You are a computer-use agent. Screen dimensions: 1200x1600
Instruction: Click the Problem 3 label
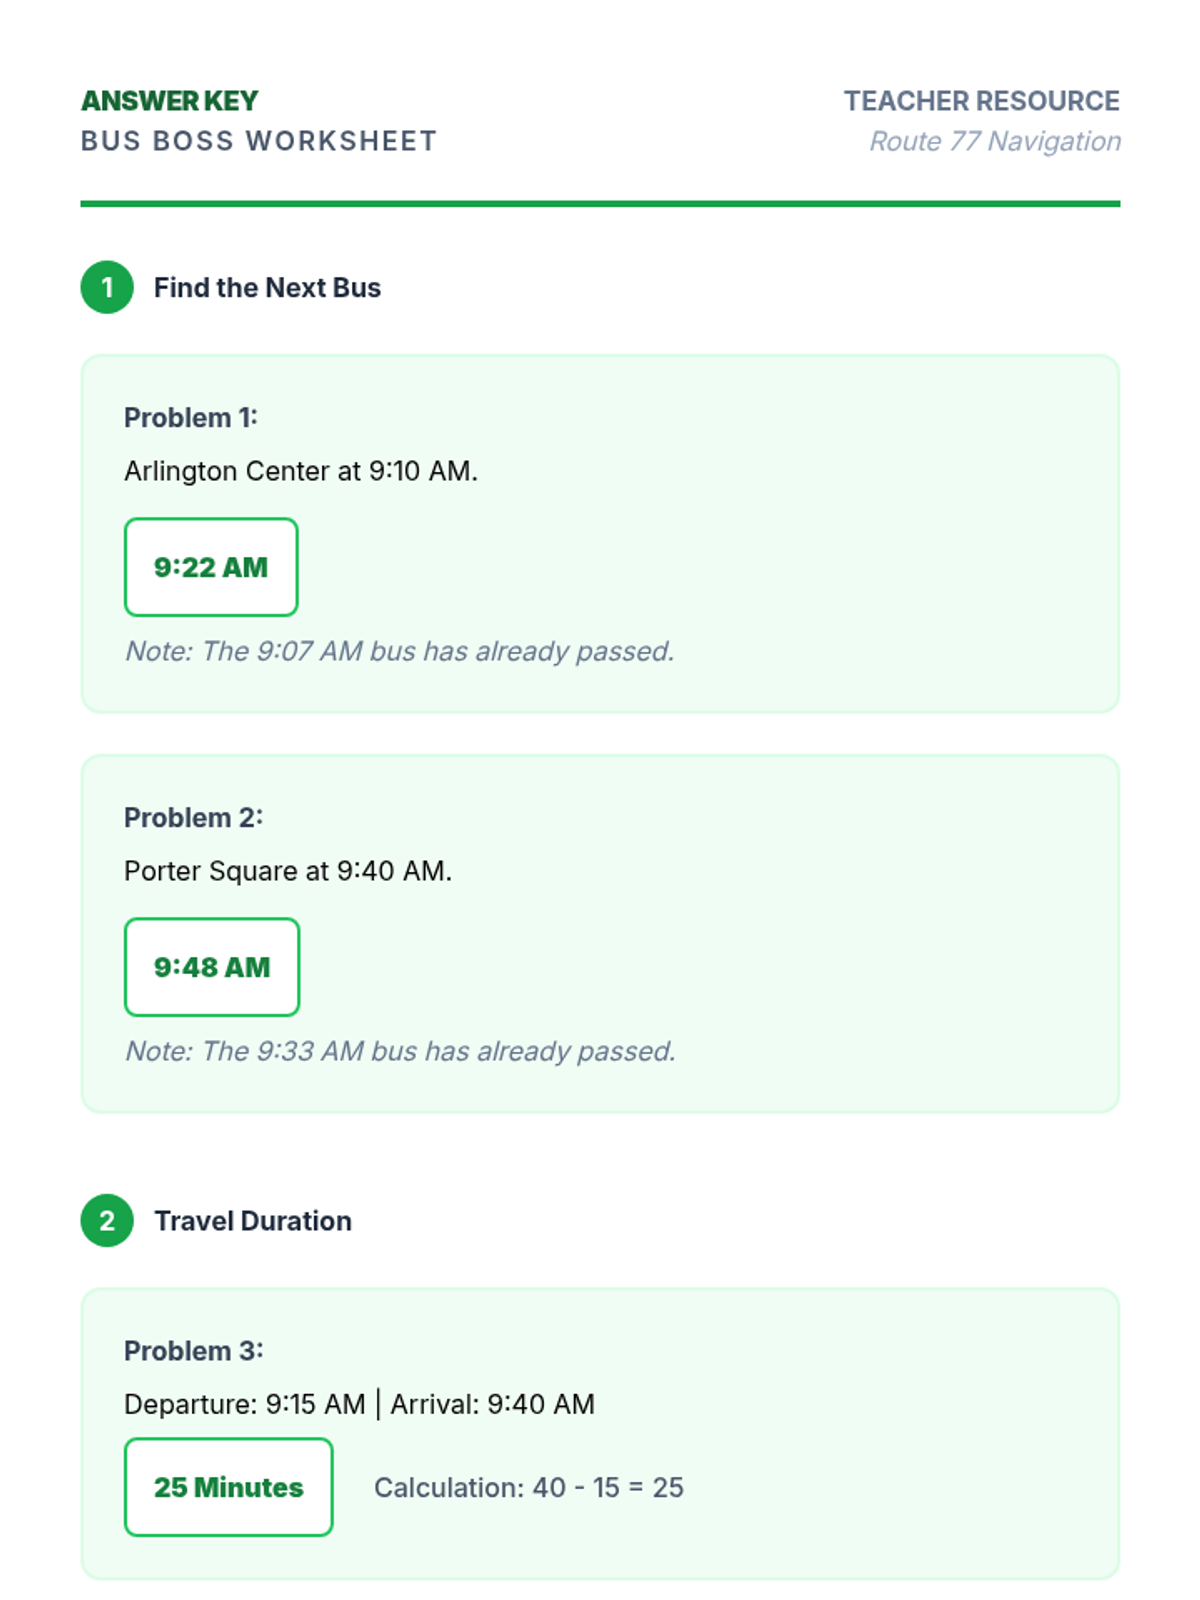(193, 1351)
